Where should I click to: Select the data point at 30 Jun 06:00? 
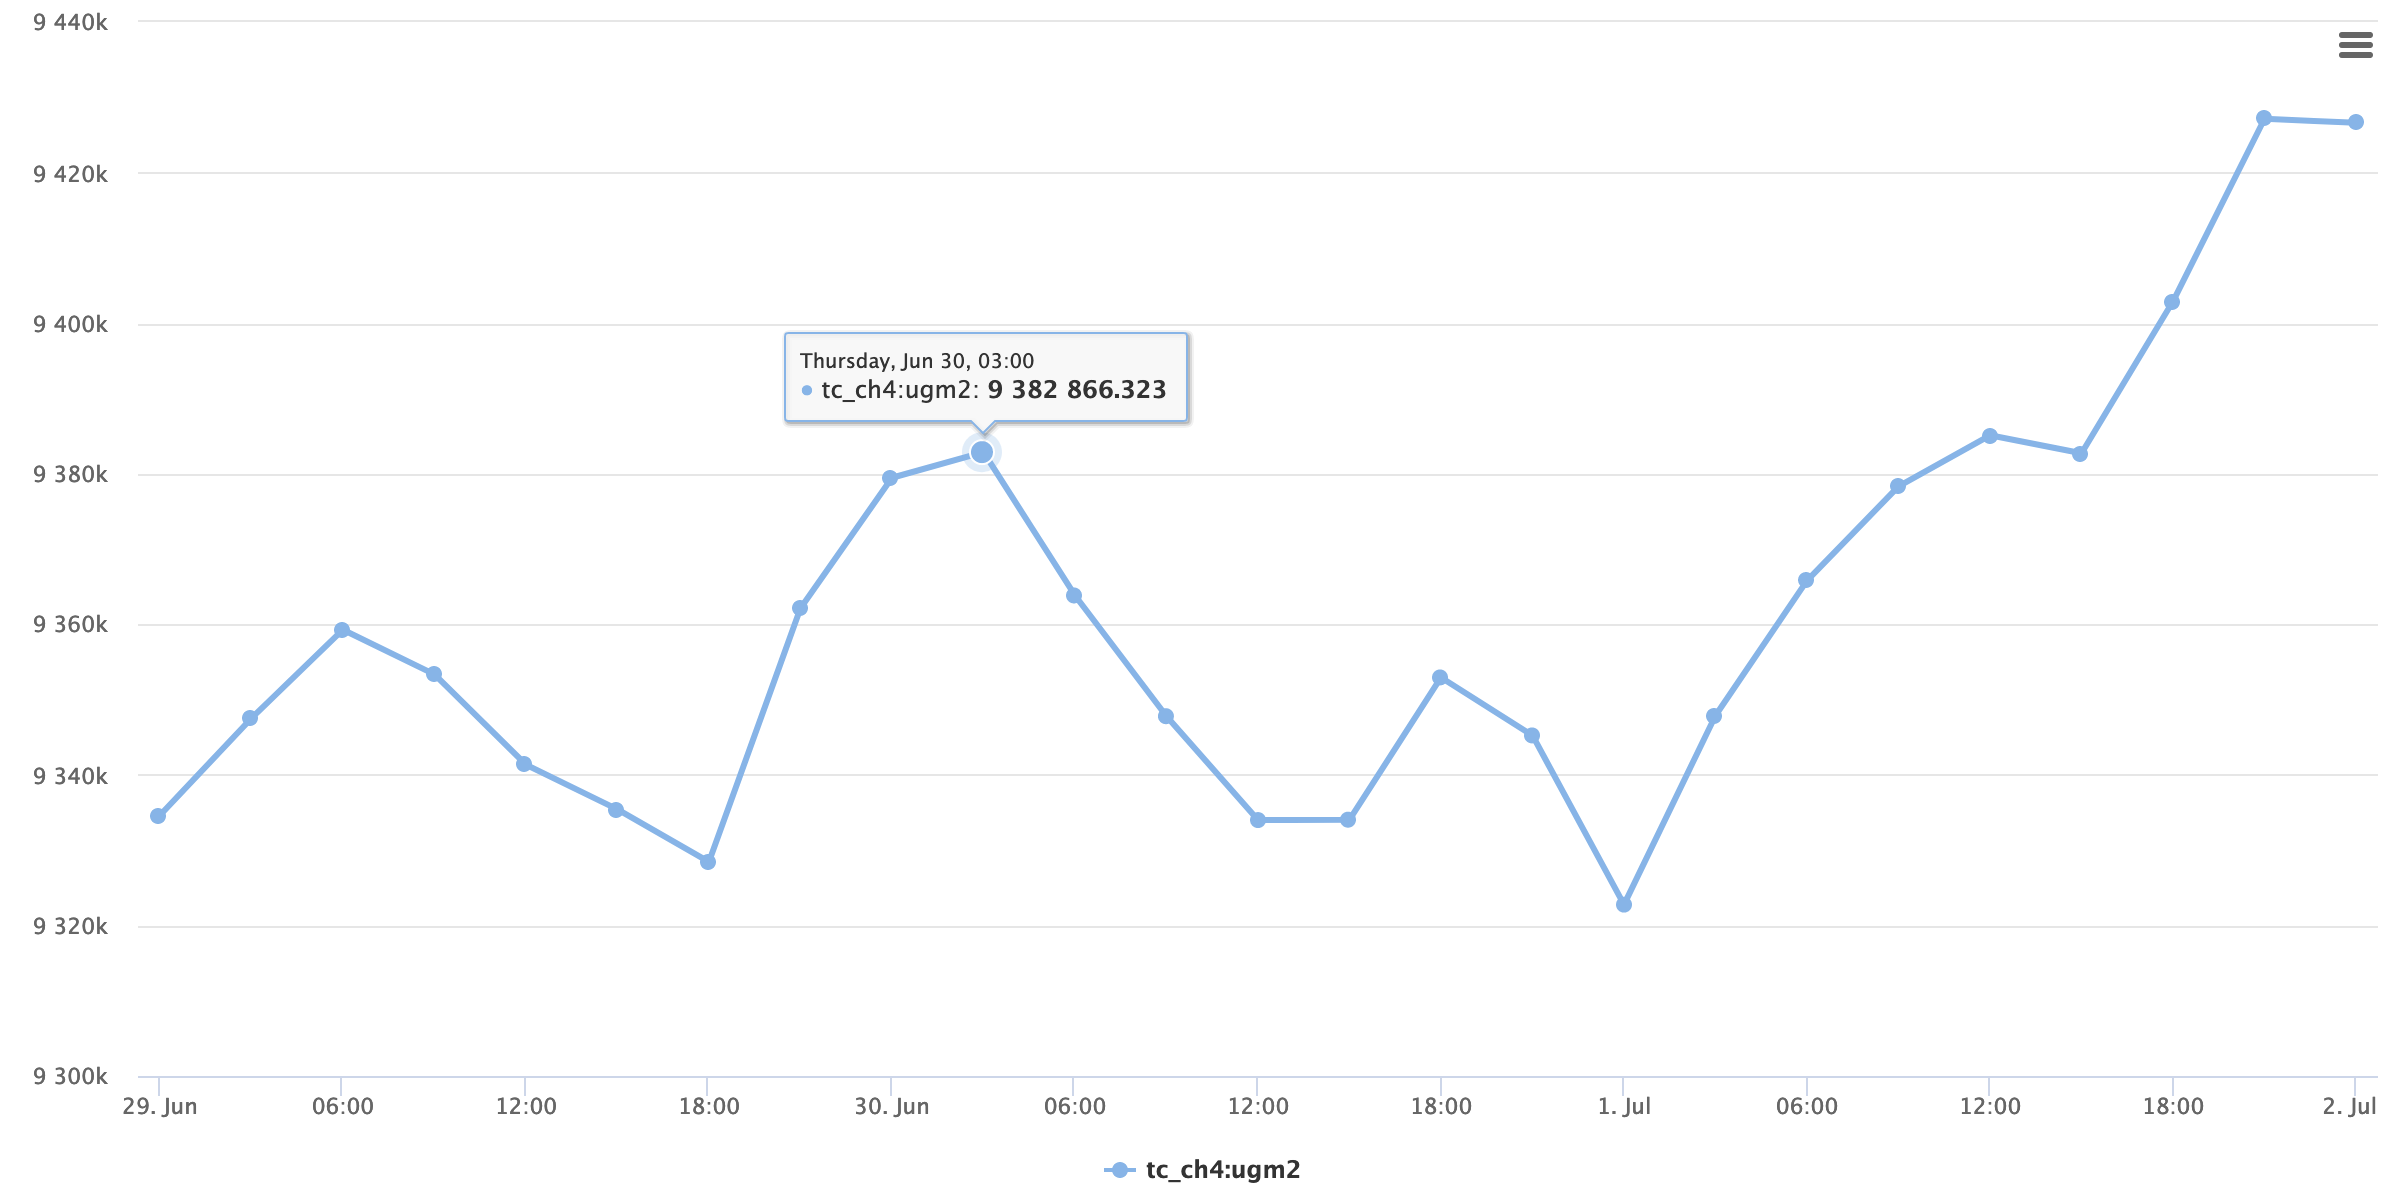point(1074,596)
